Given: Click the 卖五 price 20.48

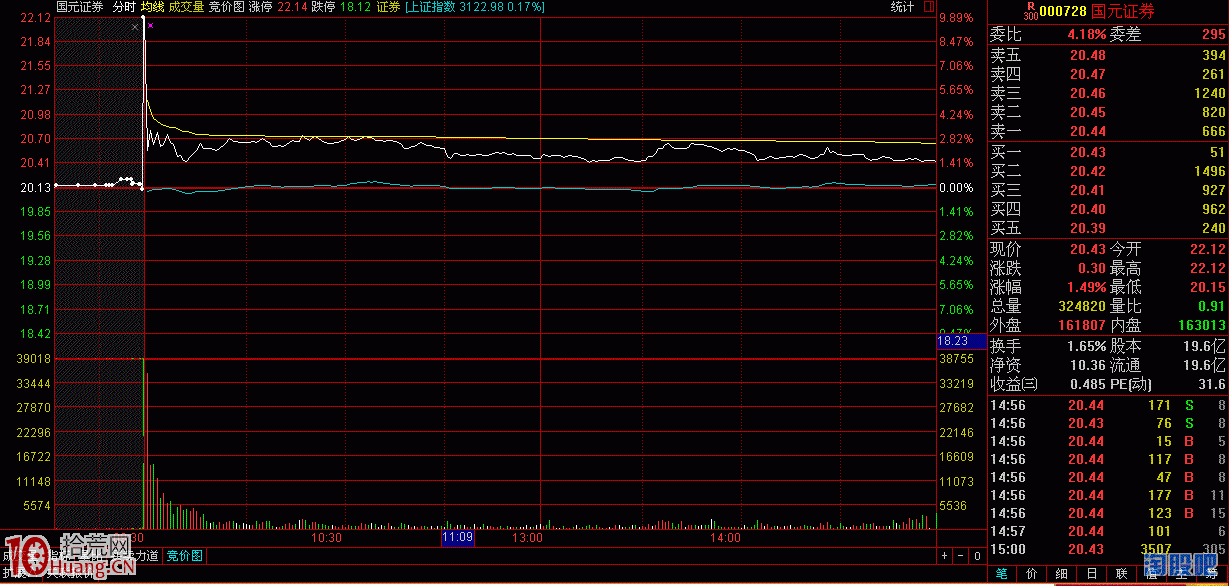Looking at the screenshot, I should (1088, 55).
